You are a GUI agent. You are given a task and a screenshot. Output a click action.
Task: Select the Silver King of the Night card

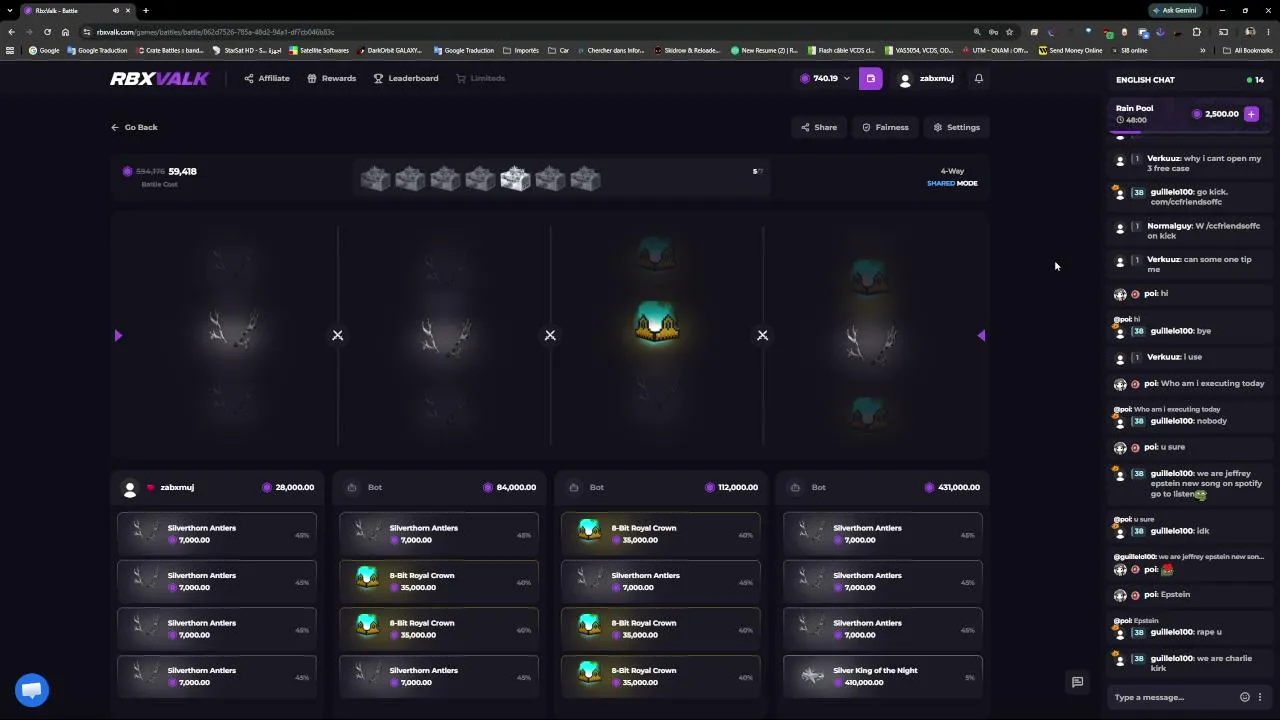click(883, 677)
